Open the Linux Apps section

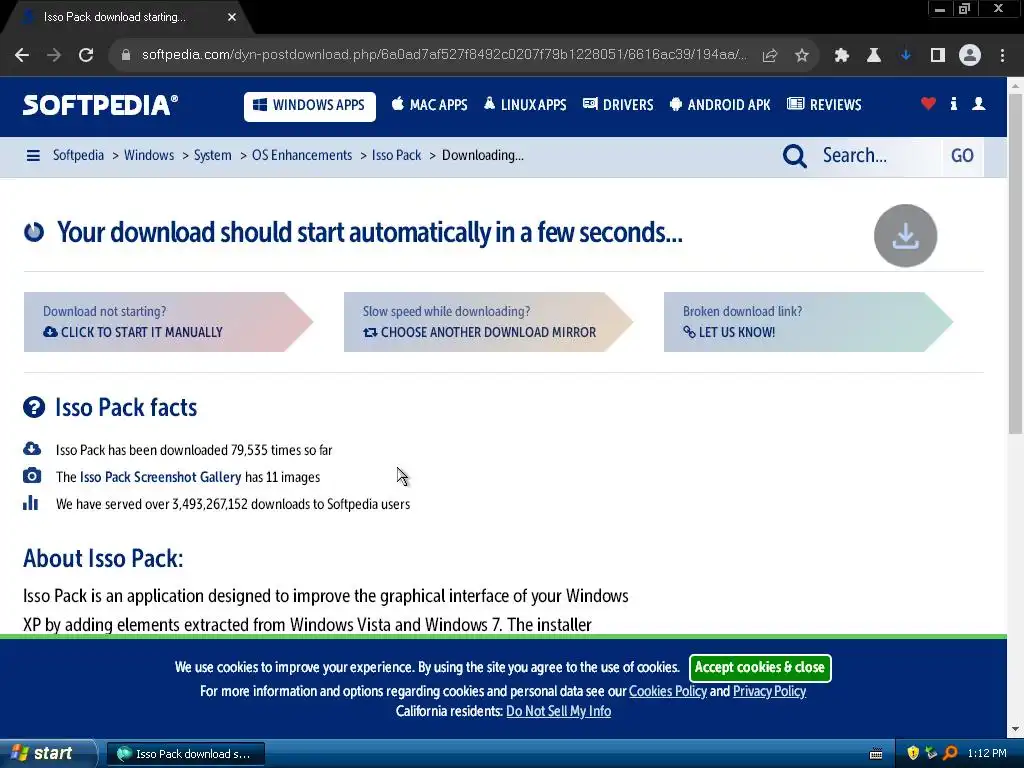point(525,105)
